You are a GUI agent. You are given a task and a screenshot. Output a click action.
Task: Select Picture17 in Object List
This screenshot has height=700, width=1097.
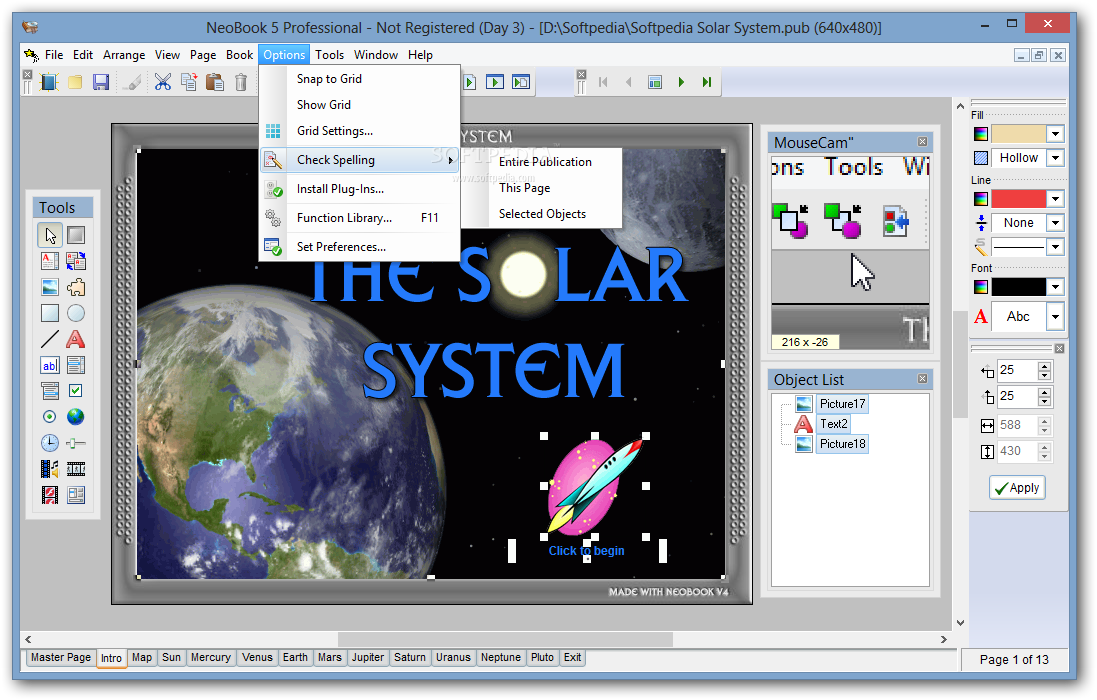coord(842,403)
